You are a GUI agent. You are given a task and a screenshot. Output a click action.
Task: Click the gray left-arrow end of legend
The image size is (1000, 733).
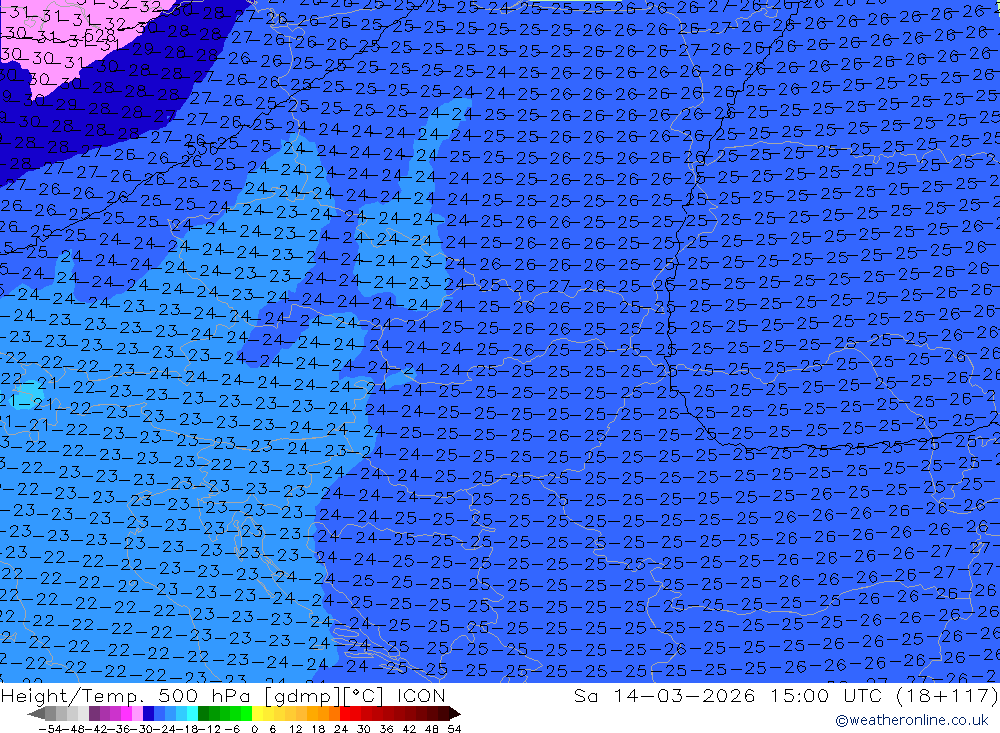point(36,714)
